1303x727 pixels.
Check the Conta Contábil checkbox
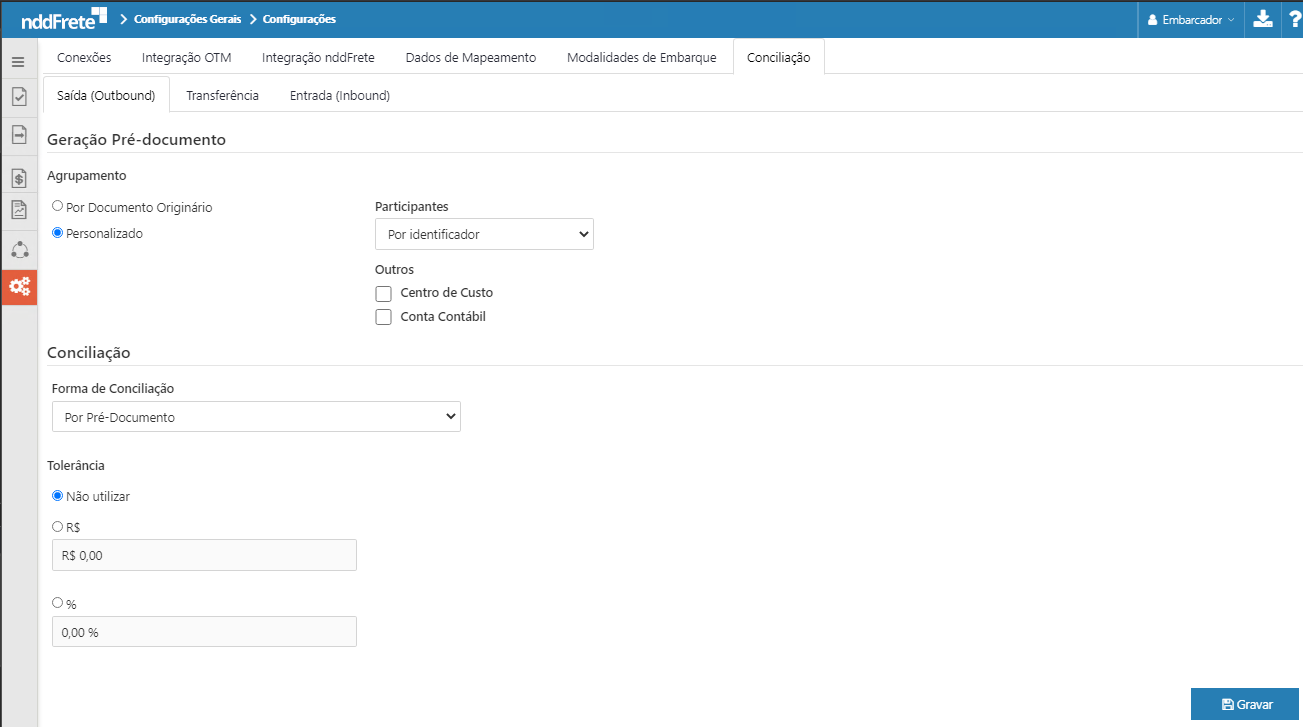pos(383,317)
